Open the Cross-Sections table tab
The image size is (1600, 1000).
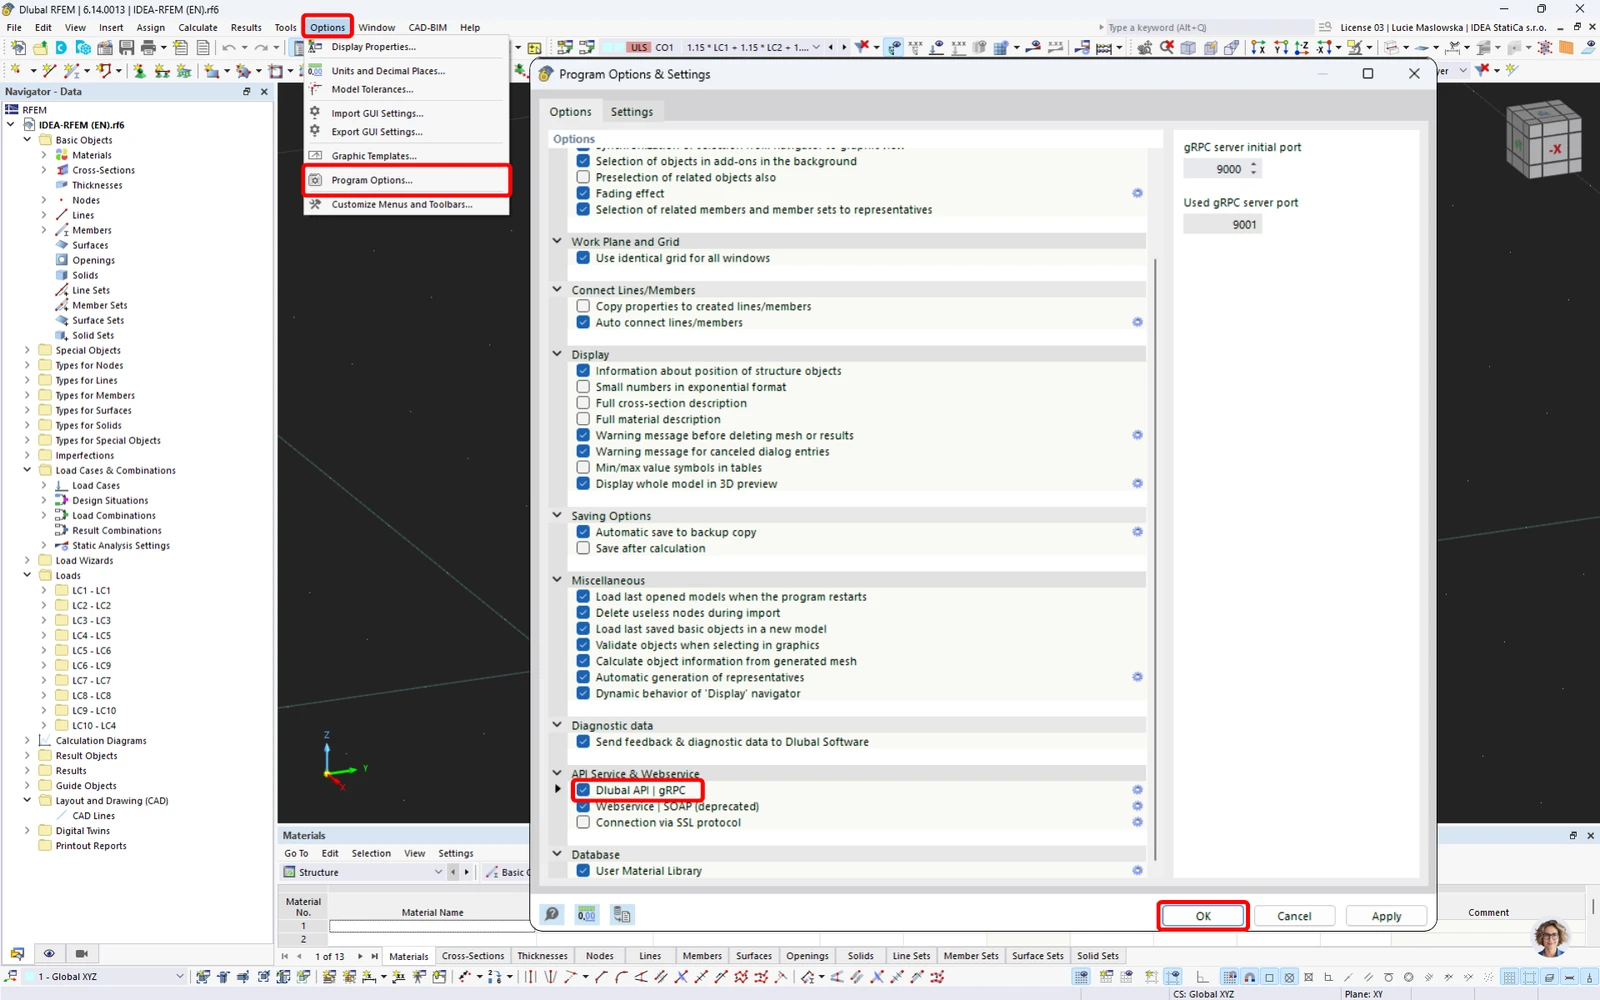point(473,956)
